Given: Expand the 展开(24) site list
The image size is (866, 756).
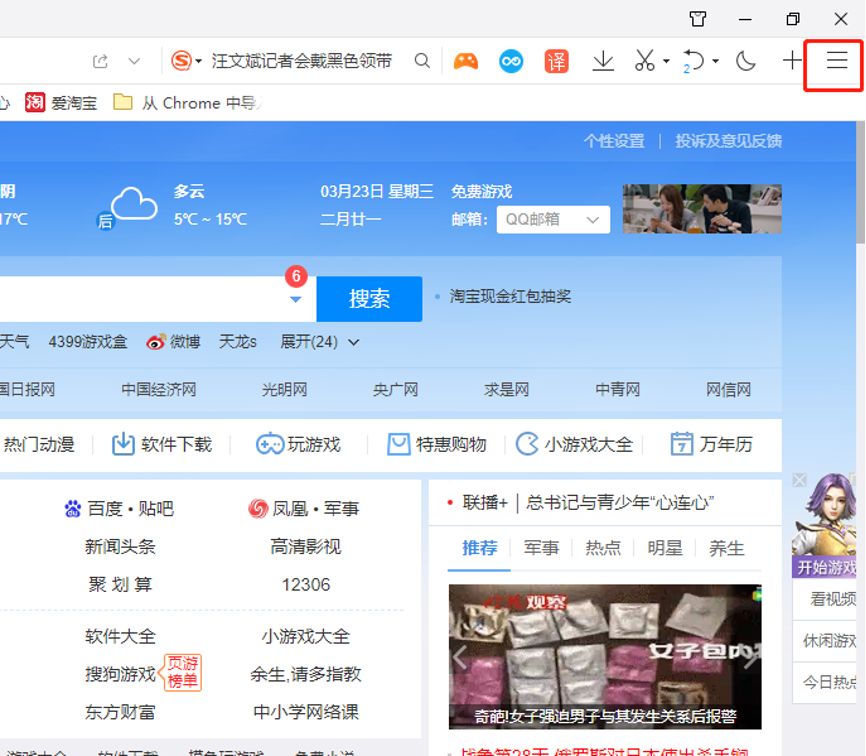Looking at the screenshot, I should (320, 342).
